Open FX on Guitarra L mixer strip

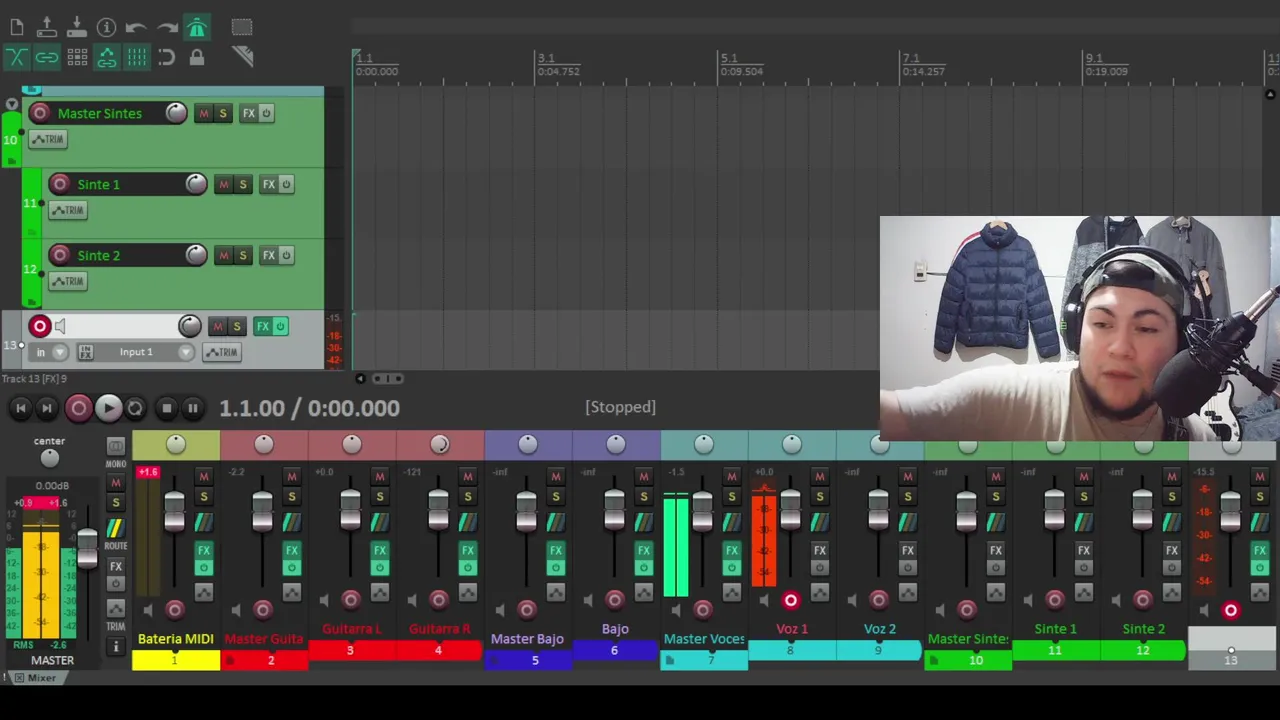379,550
